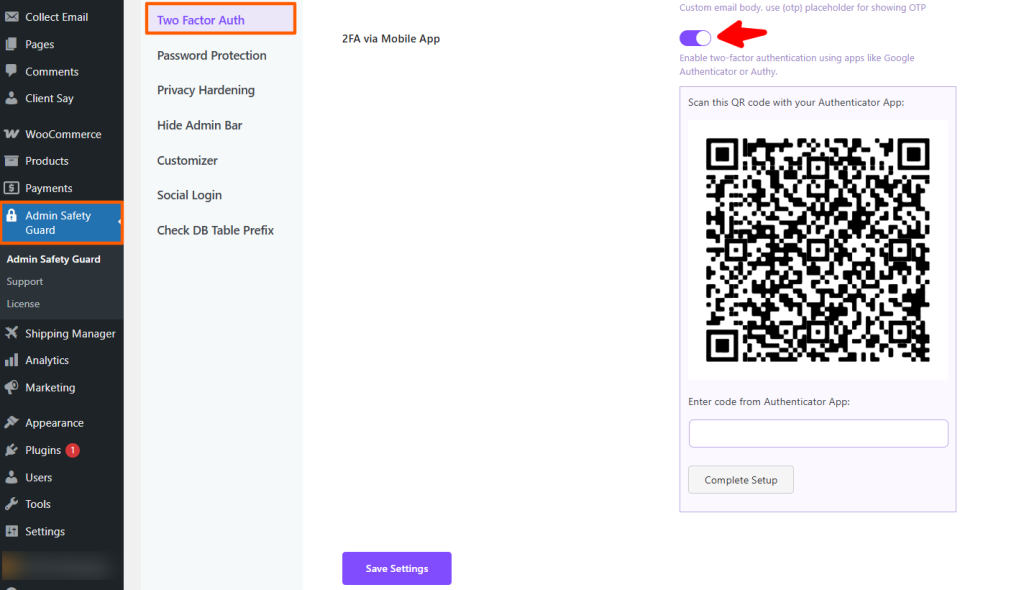Disable the 2FA via Mobile App toggle

coord(695,37)
